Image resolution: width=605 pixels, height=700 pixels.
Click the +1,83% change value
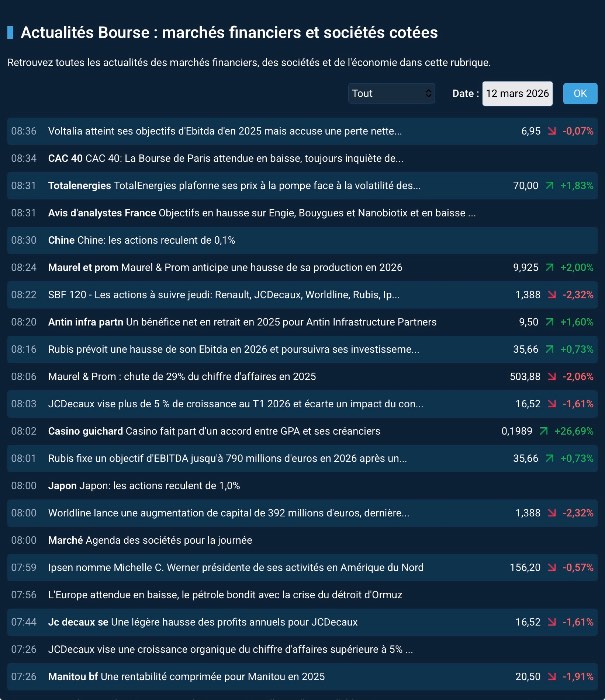(x=577, y=186)
